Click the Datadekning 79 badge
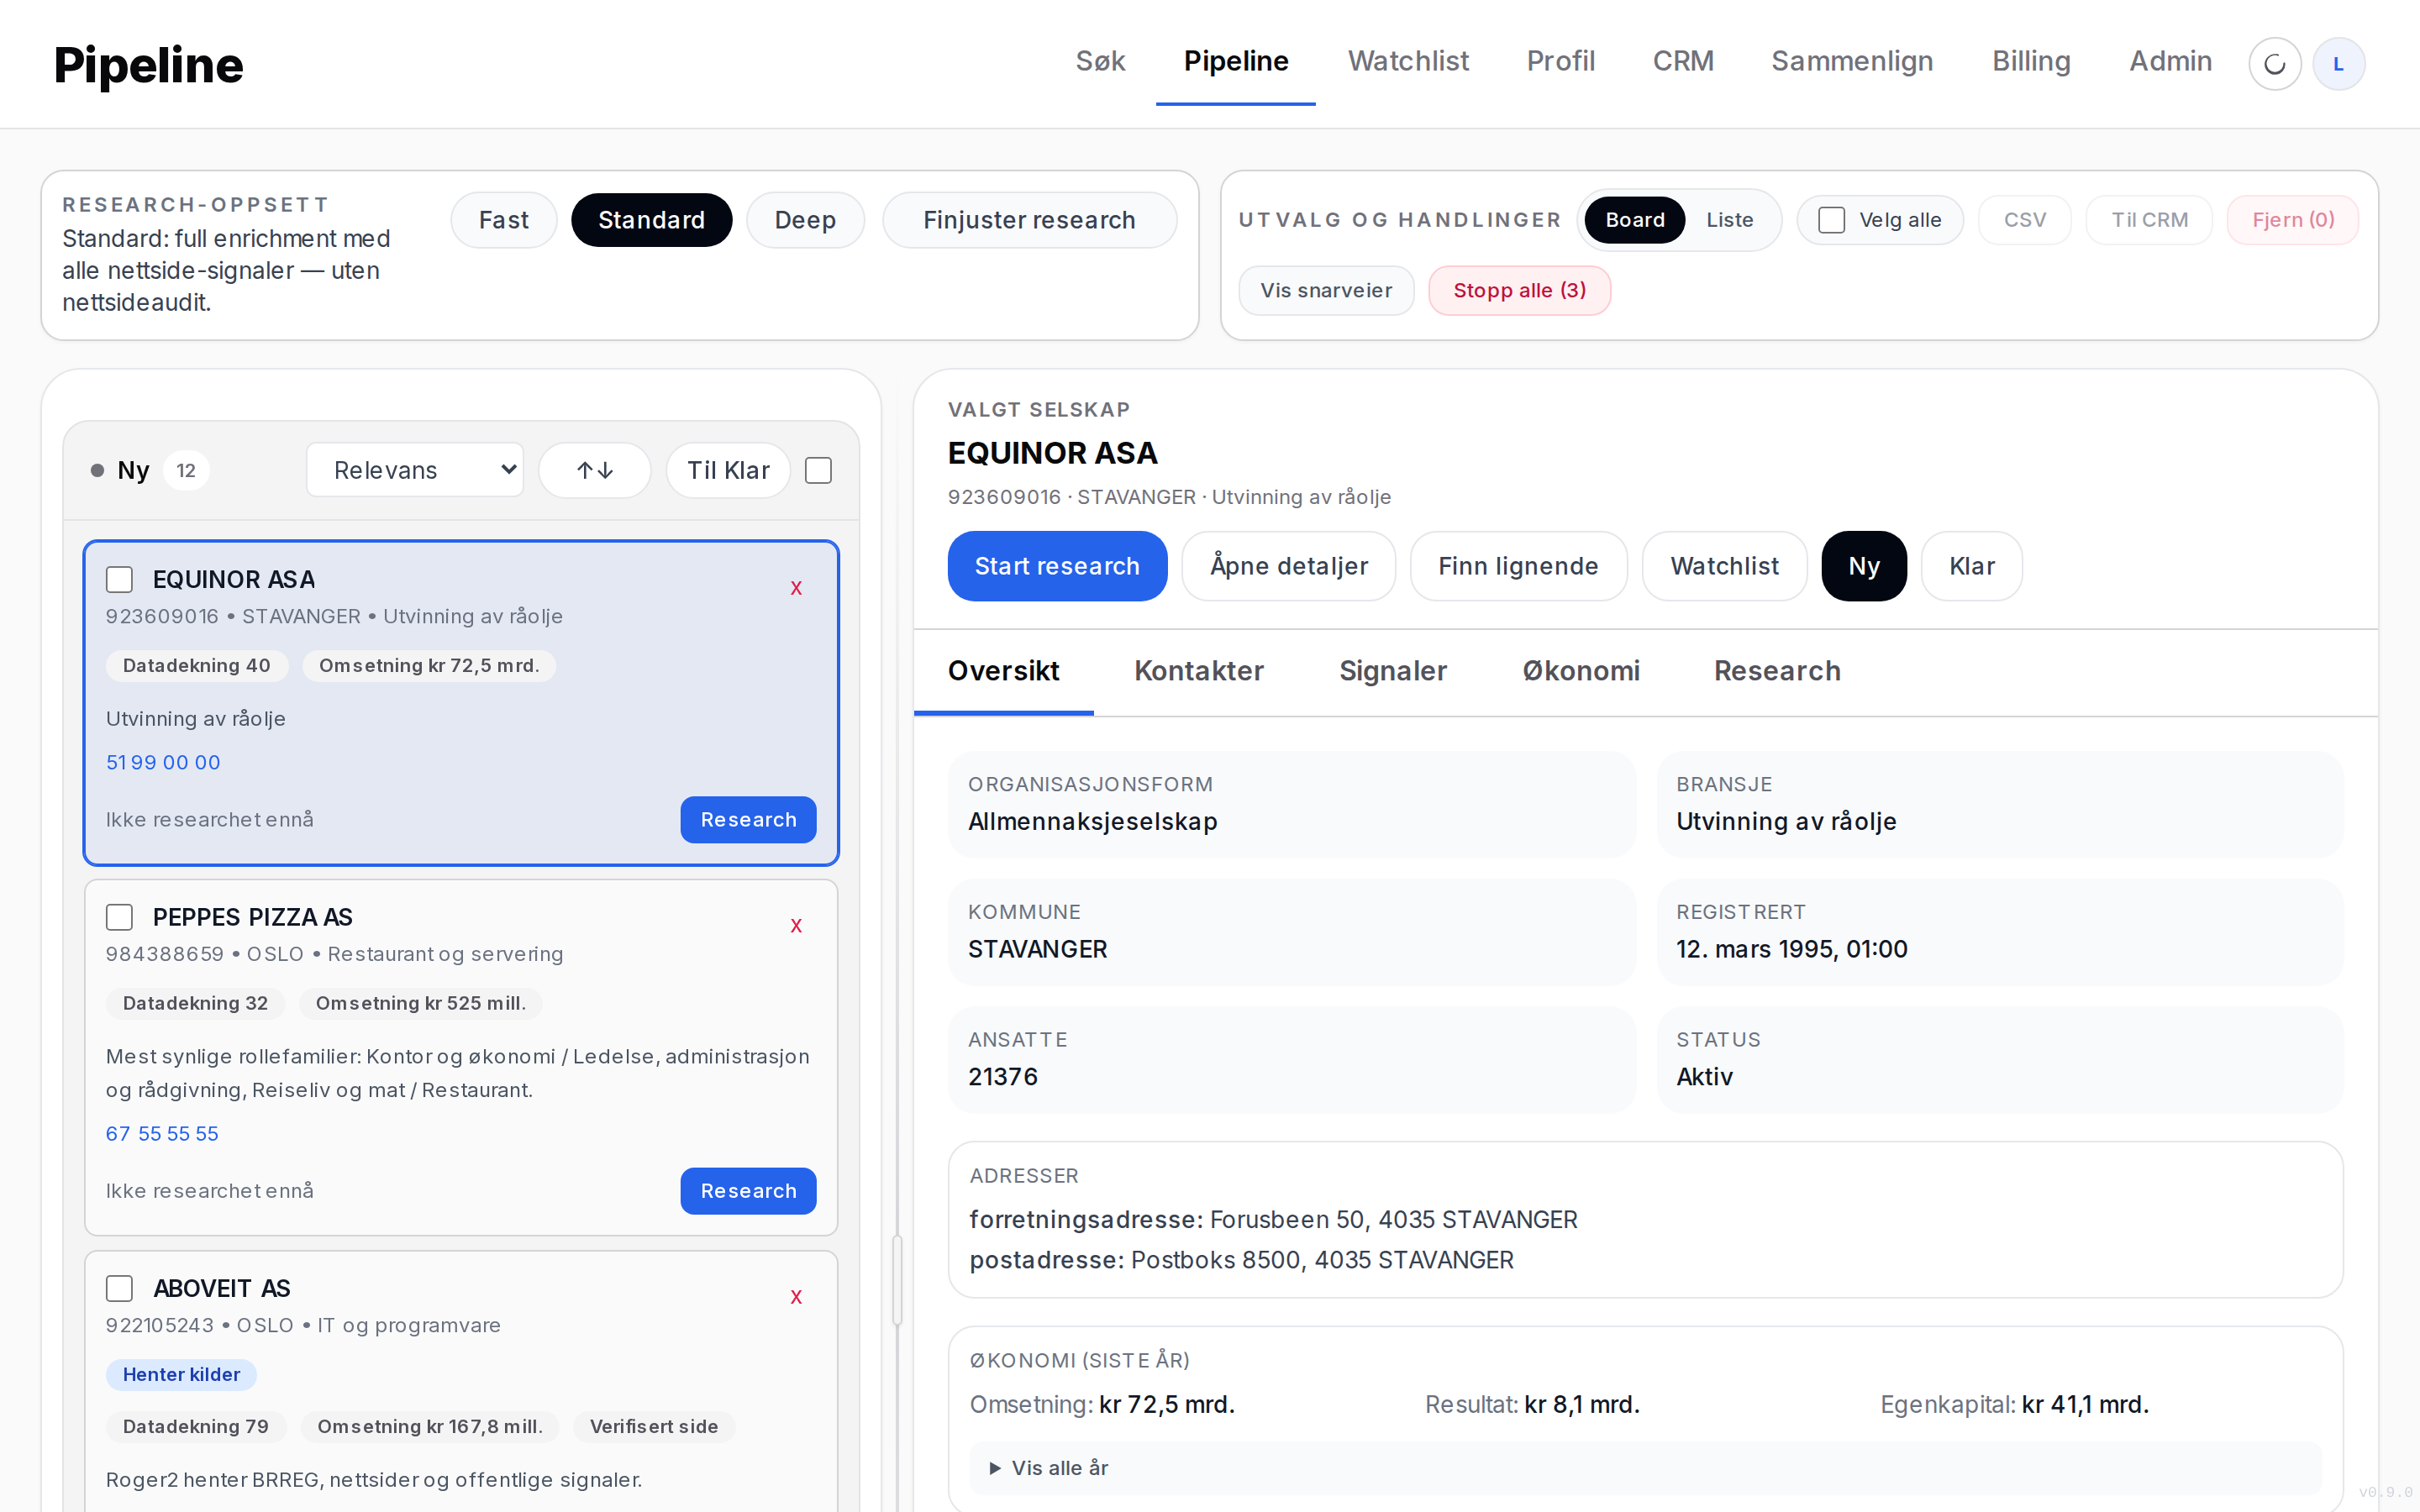The height and width of the screenshot is (1512, 2420). (x=195, y=1427)
